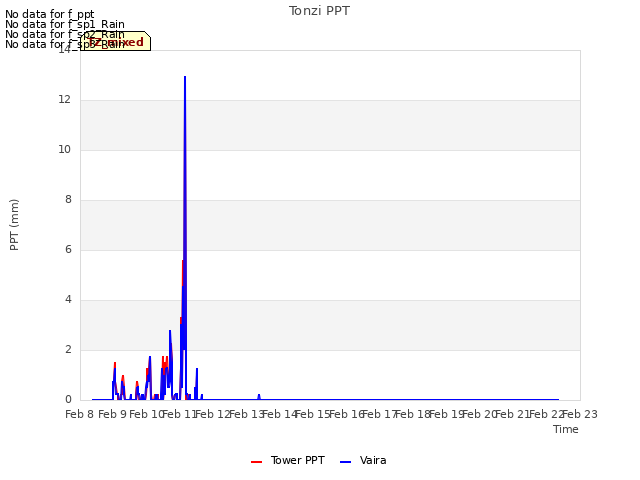Viewport: 640px width, 480px height.
Task: Click the Feb 14 x-axis tick label
Action: 279,414
